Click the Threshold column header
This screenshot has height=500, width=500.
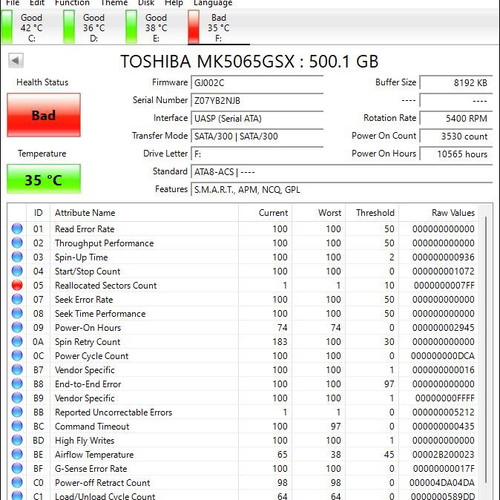click(x=372, y=213)
